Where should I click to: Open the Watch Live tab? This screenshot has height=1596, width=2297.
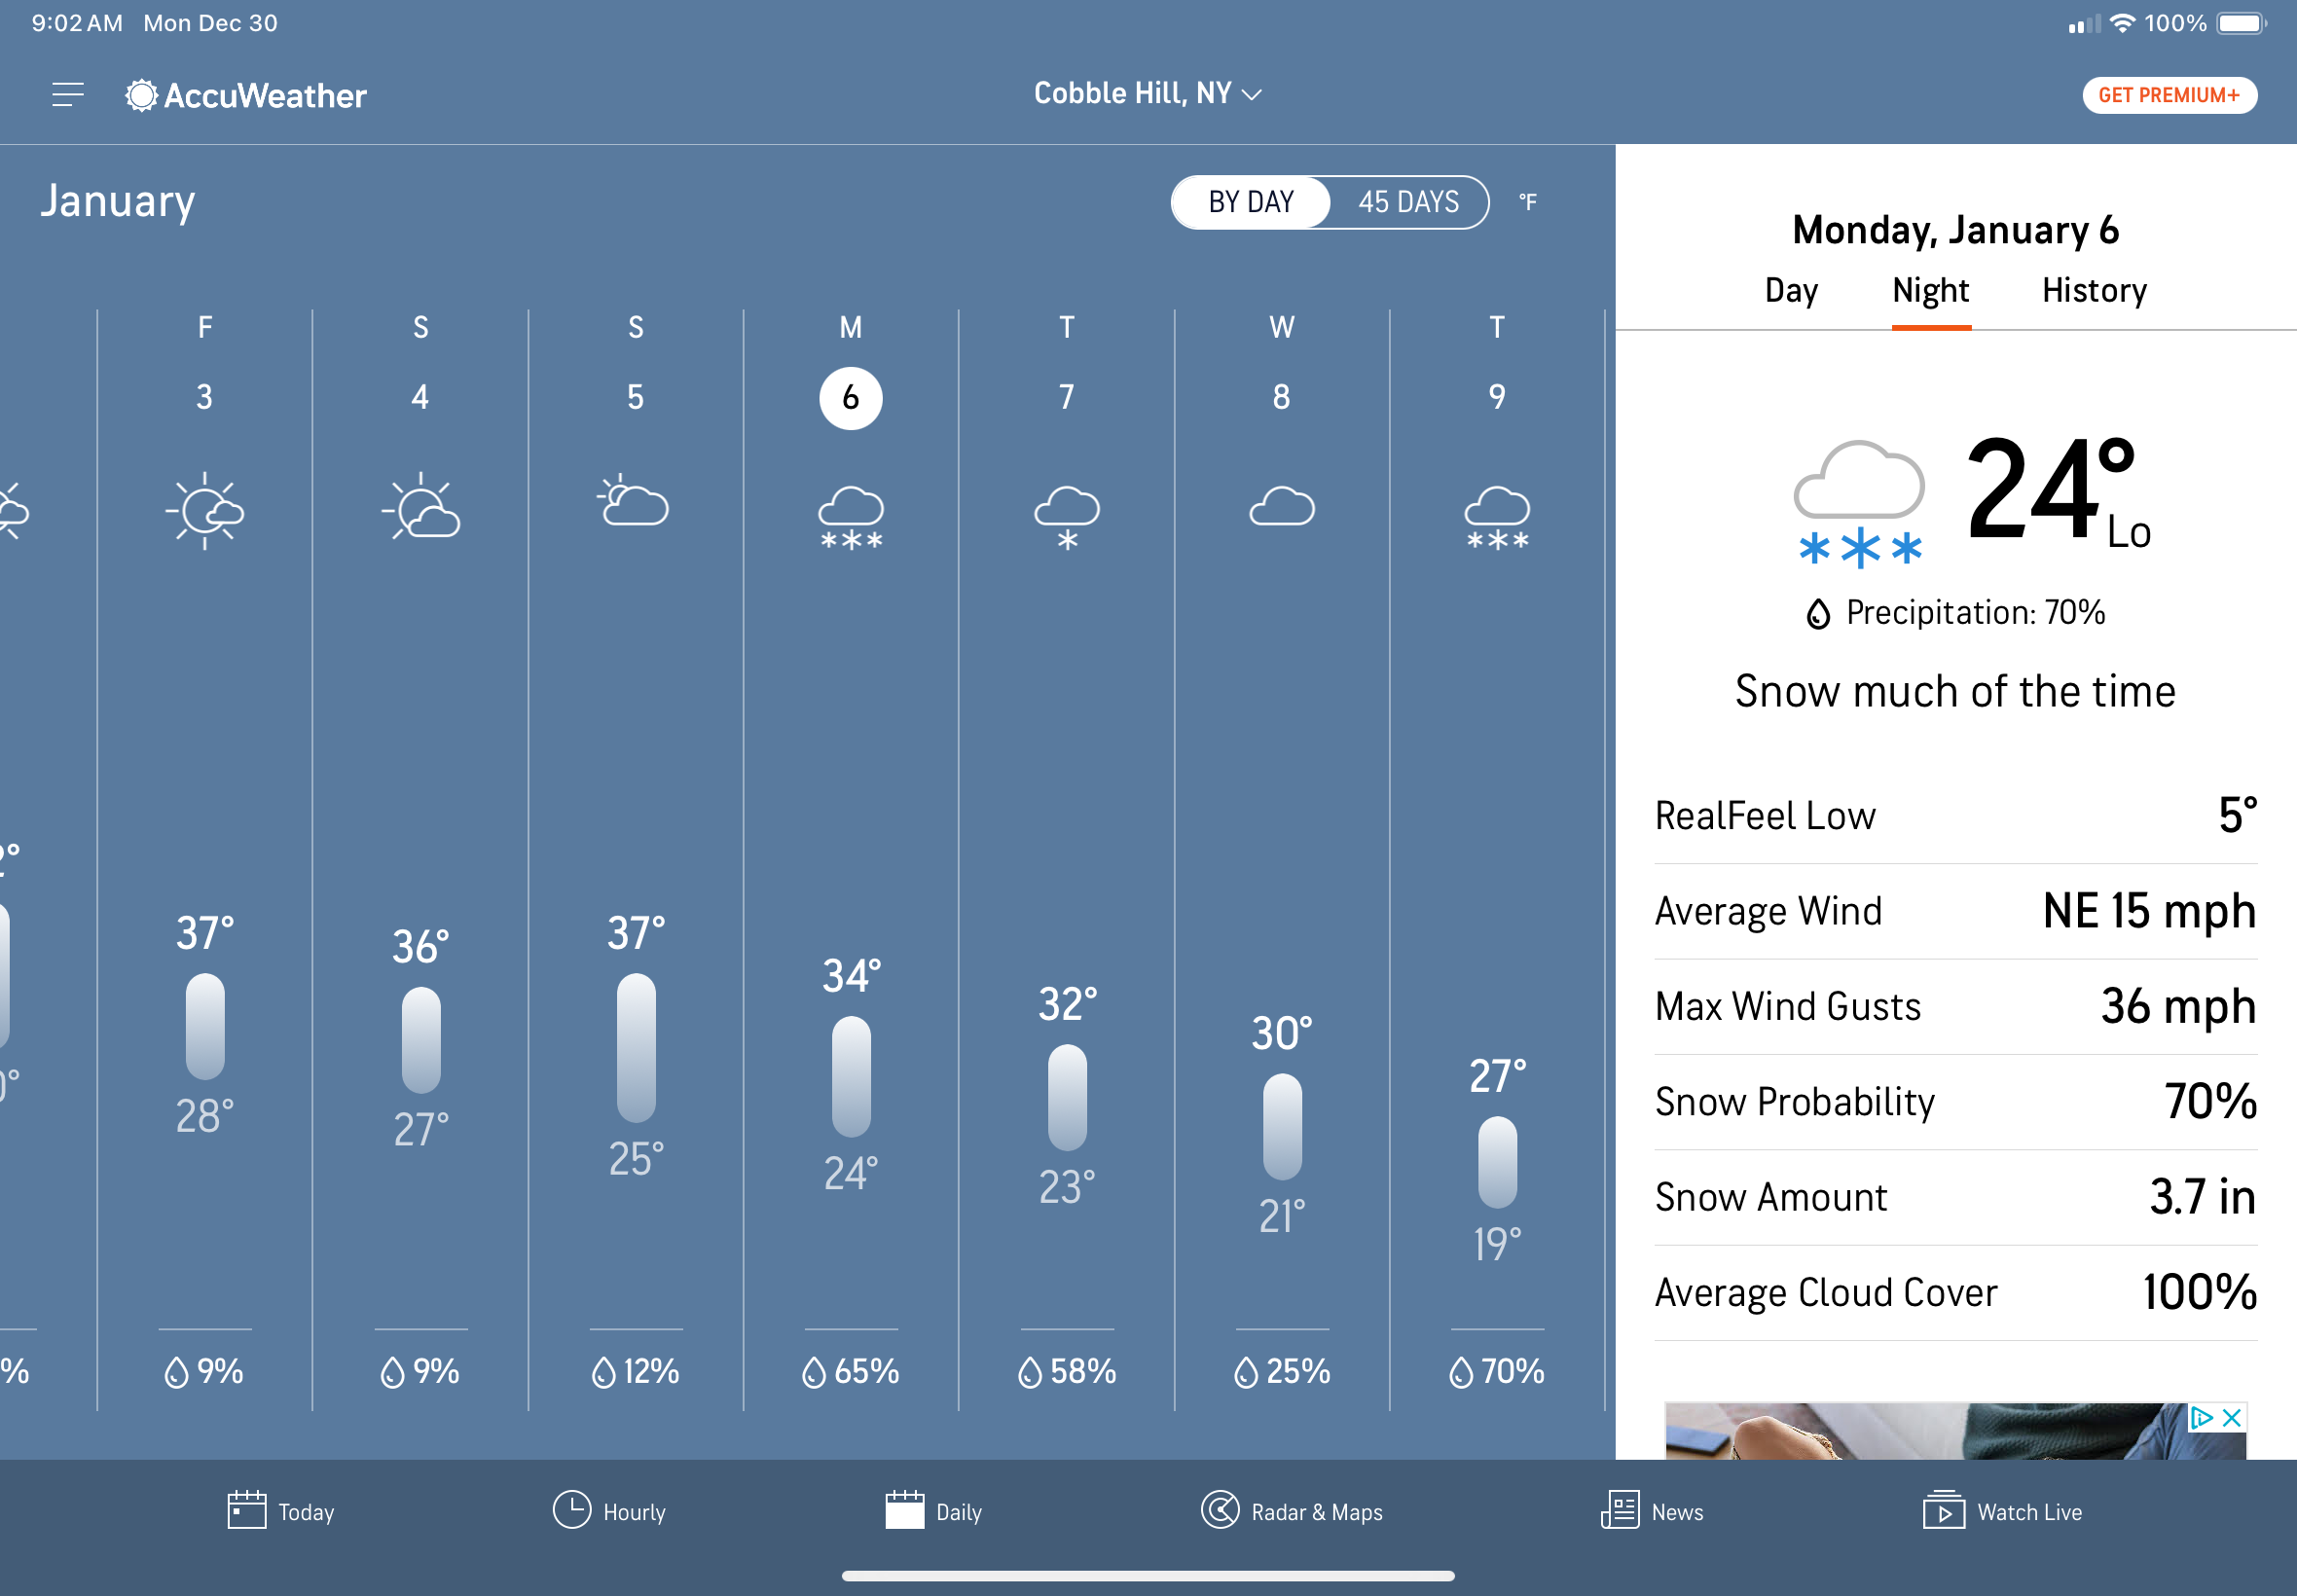pyautogui.click(x=2002, y=1511)
